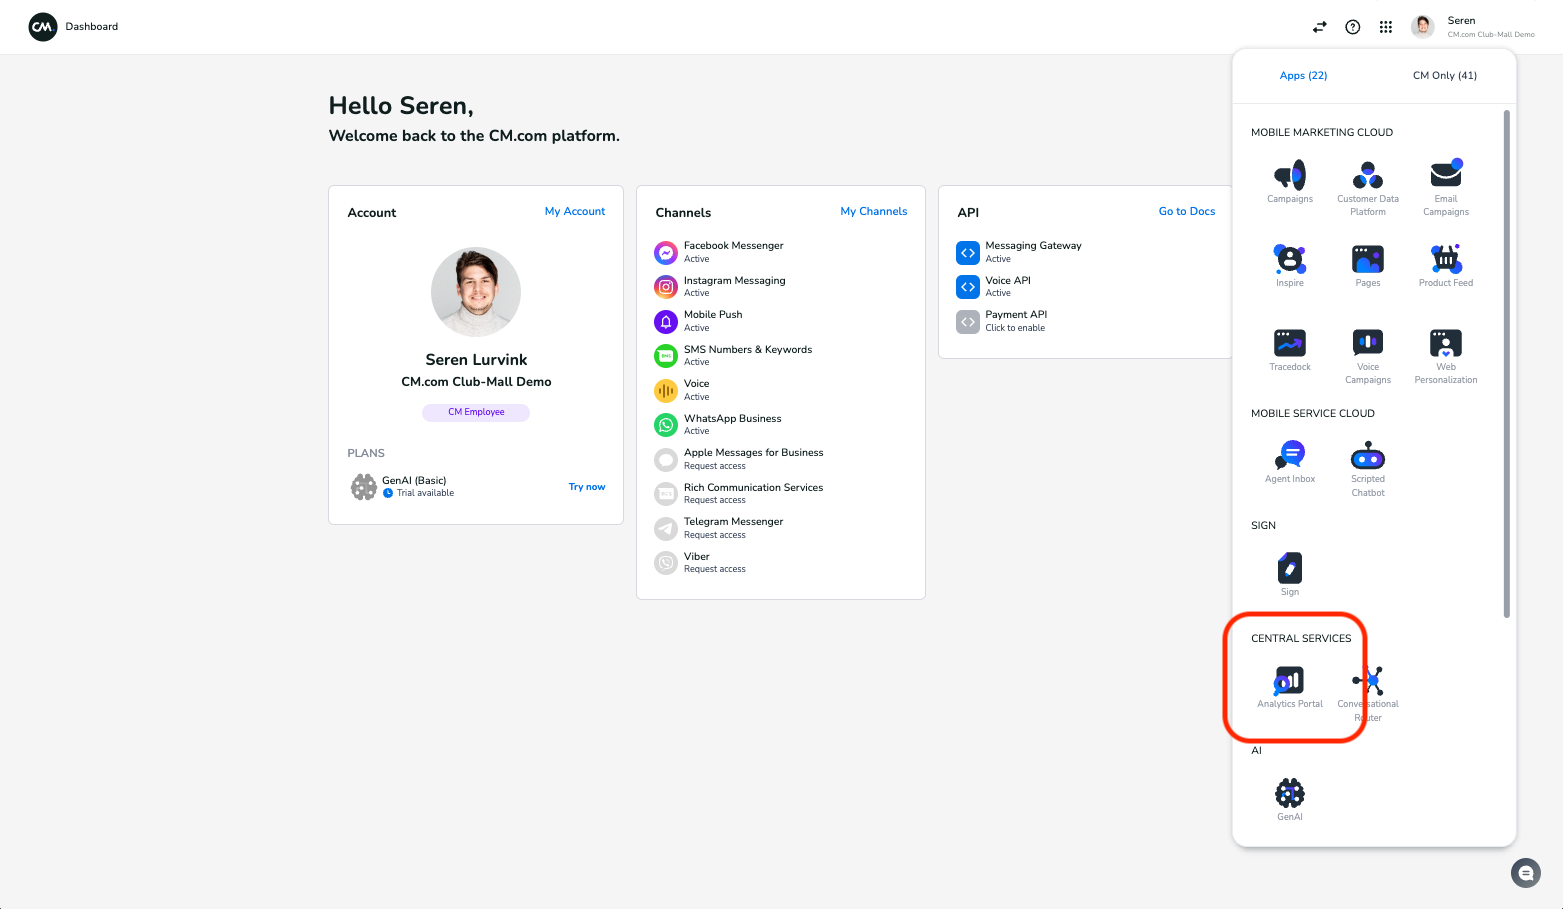Select the Apps (22) tab

click(x=1303, y=76)
